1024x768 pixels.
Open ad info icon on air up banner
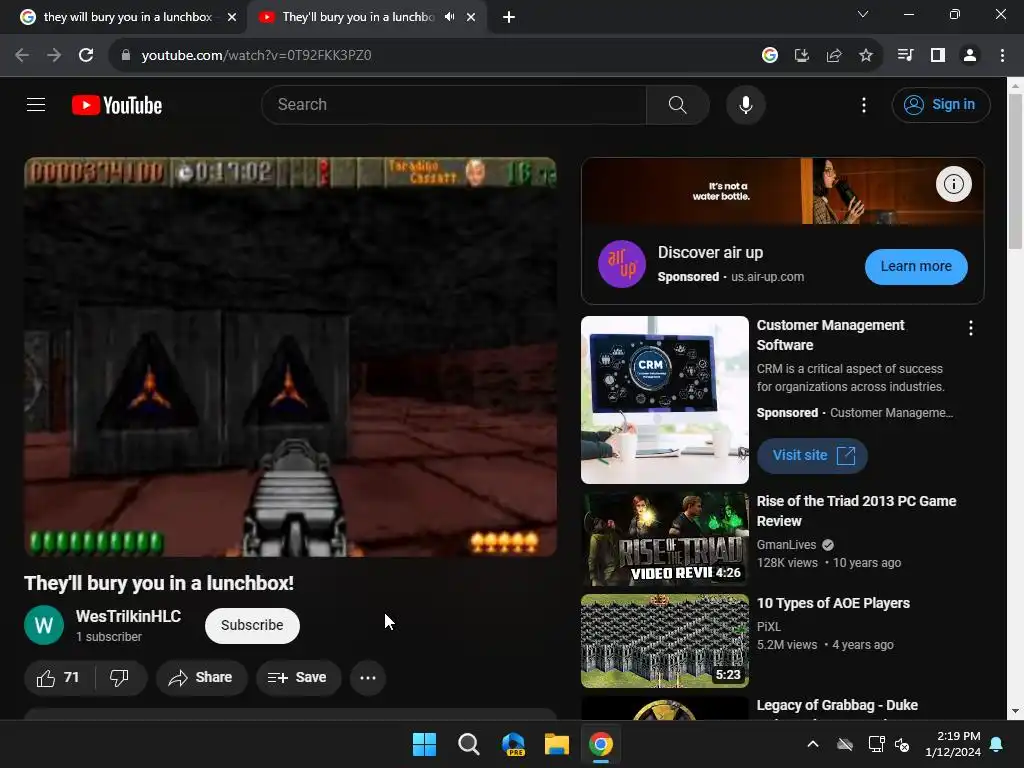coord(953,184)
